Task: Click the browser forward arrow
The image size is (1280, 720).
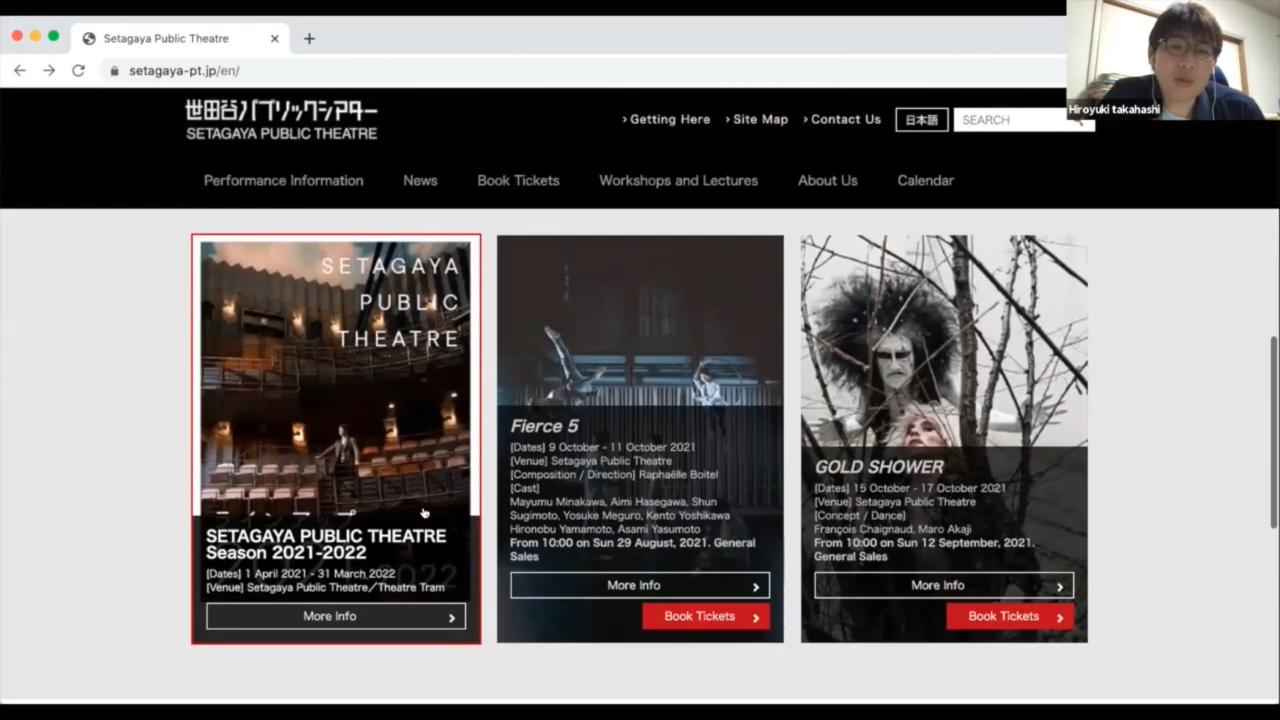Action: [49, 71]
